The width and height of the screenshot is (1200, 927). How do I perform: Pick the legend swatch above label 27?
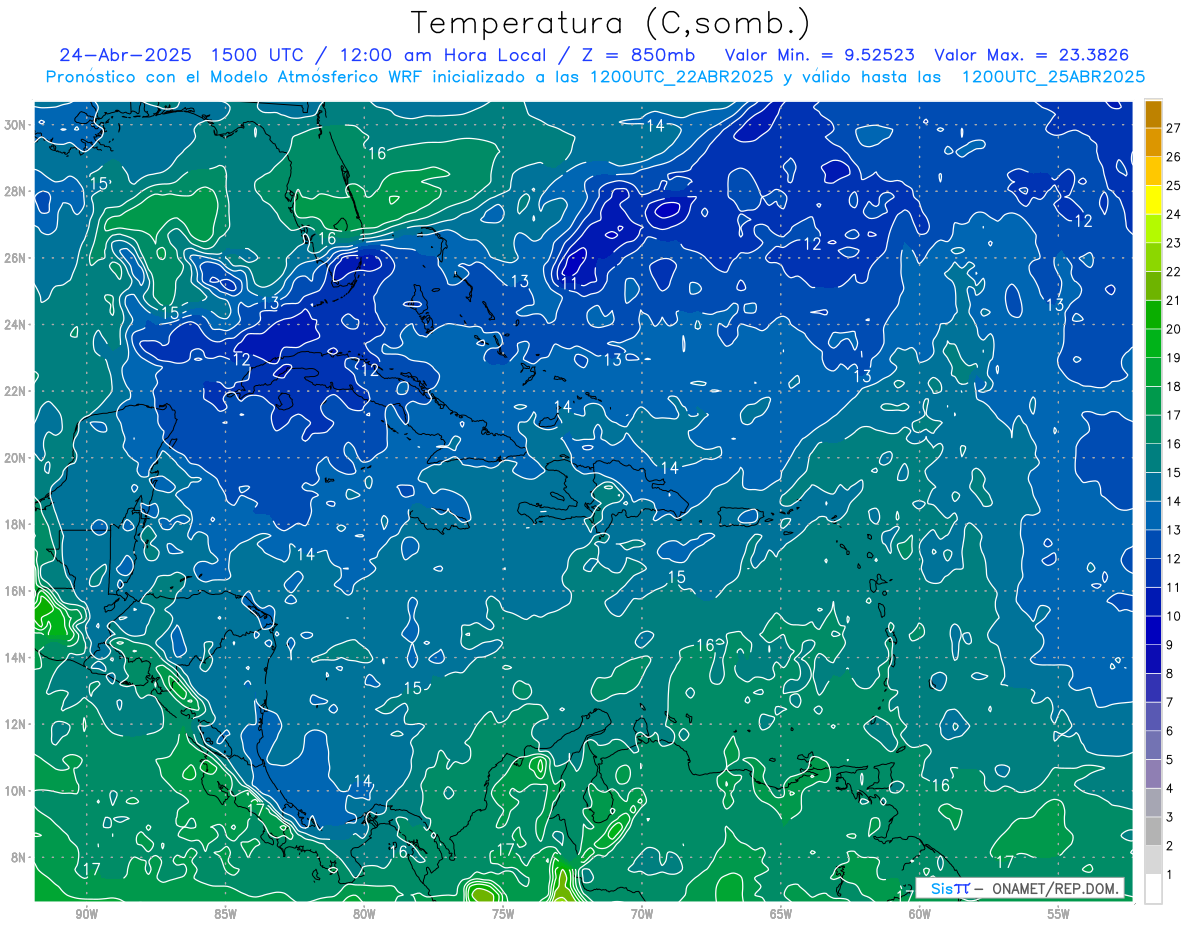click(1153, 114)
